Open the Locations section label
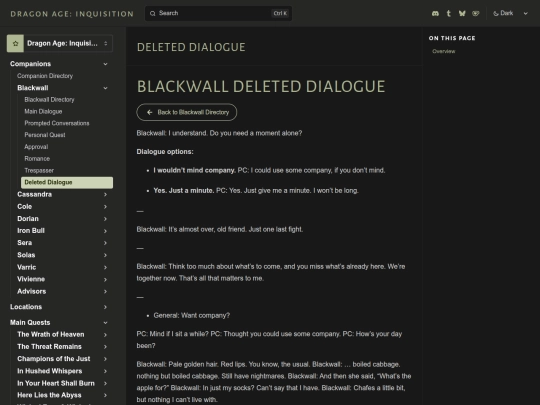This screenshot has height=405, width=540. 26,307
